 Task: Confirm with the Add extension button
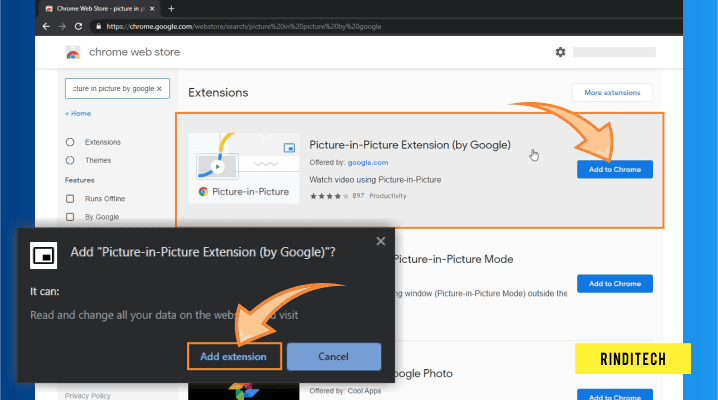click(234, 357)
